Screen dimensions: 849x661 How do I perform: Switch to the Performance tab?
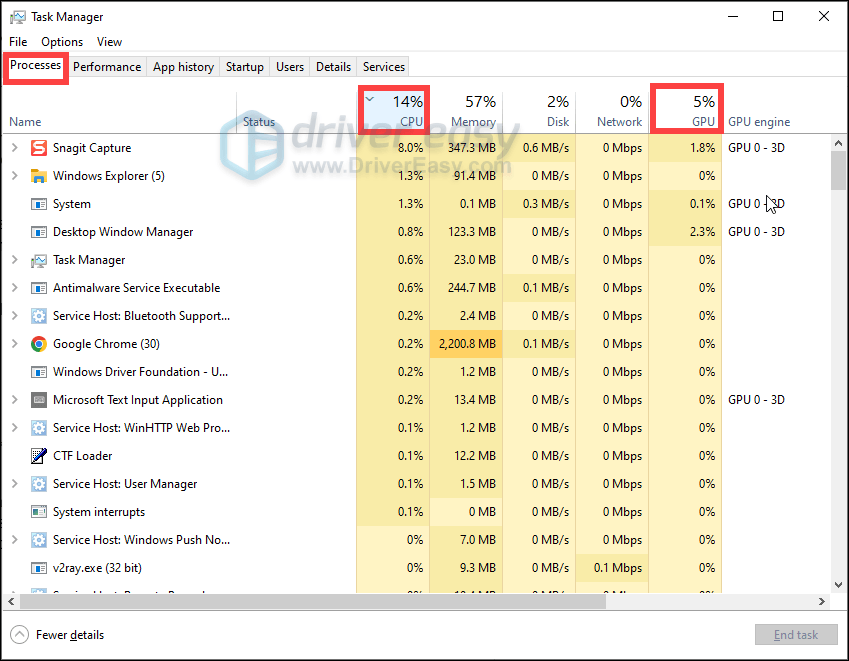107,66
